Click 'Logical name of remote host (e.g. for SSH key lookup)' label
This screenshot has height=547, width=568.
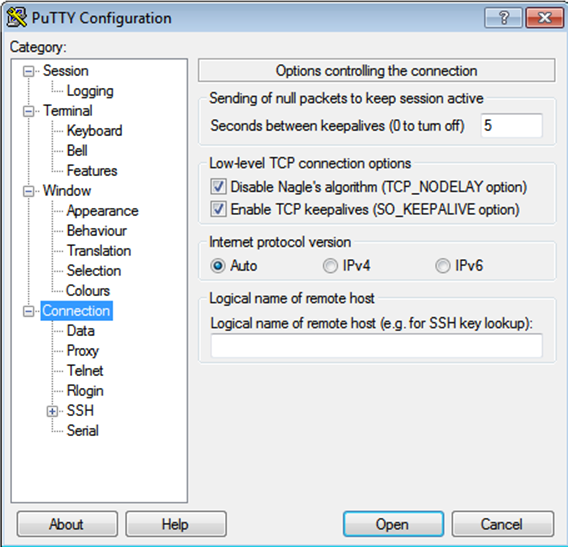pyautogui.click(x=372, y=323)
